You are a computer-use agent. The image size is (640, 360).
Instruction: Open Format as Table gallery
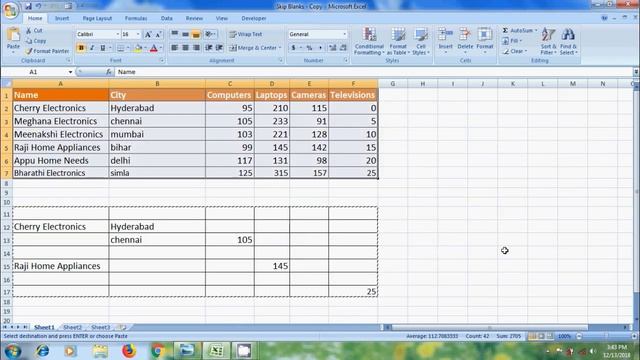tap(398, 41)
